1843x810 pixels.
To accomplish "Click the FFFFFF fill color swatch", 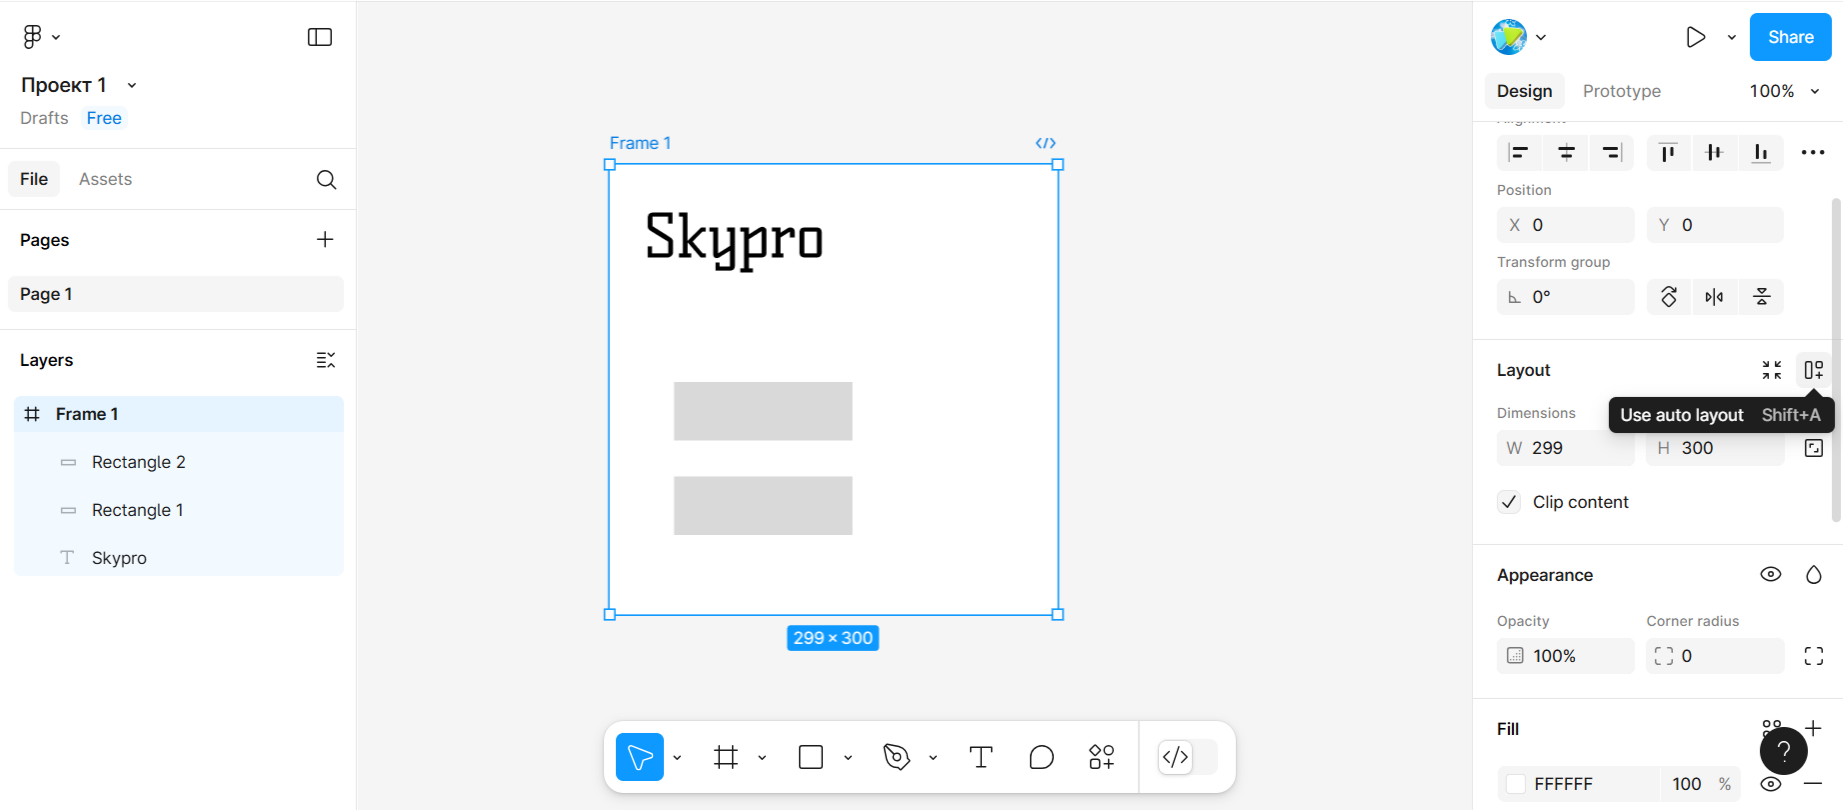I will [x=1516, y=784].
